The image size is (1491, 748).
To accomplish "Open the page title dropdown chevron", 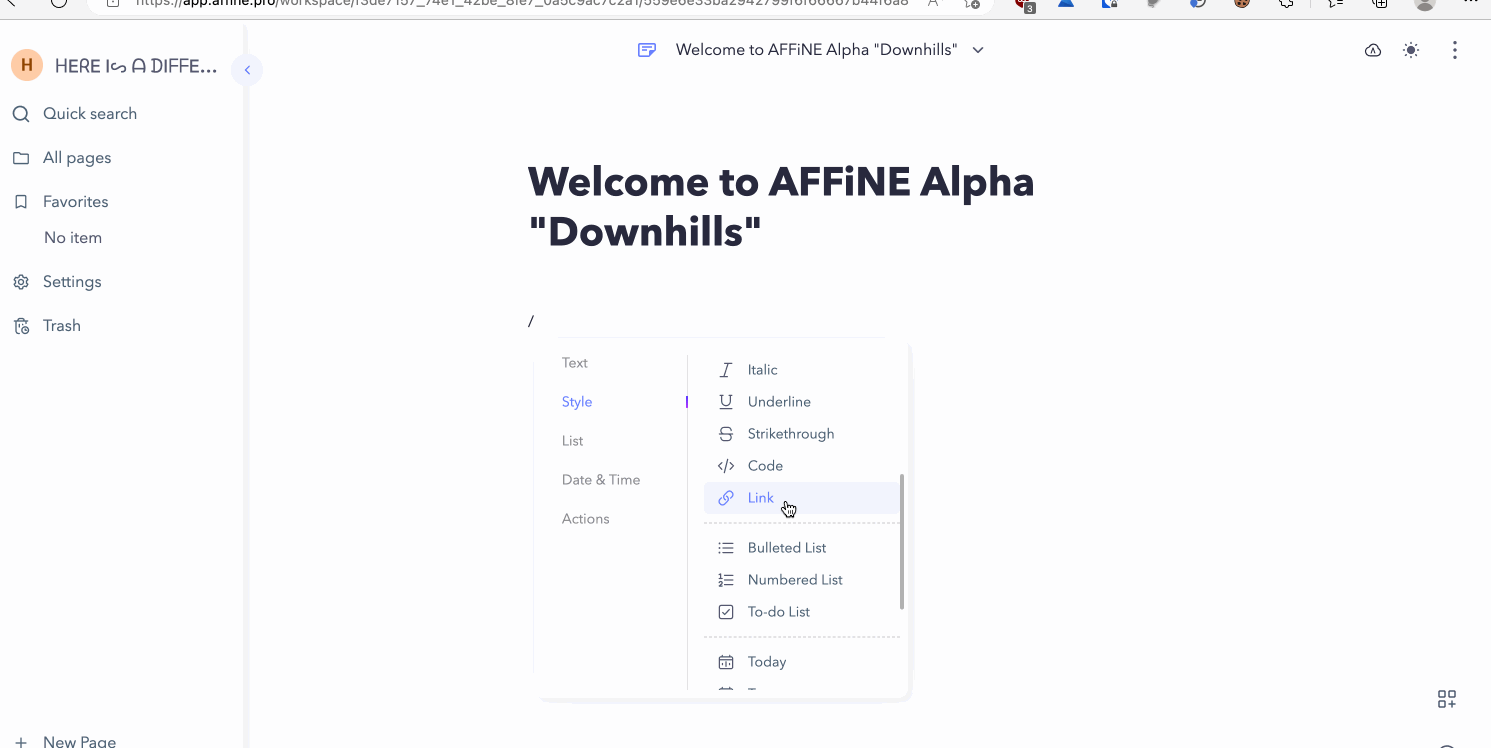I will click(977, 49).
